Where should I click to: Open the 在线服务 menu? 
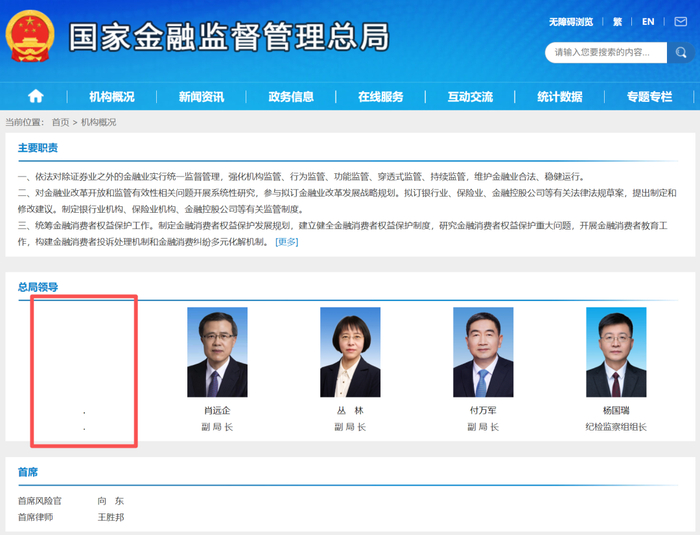tap(381, 96)
